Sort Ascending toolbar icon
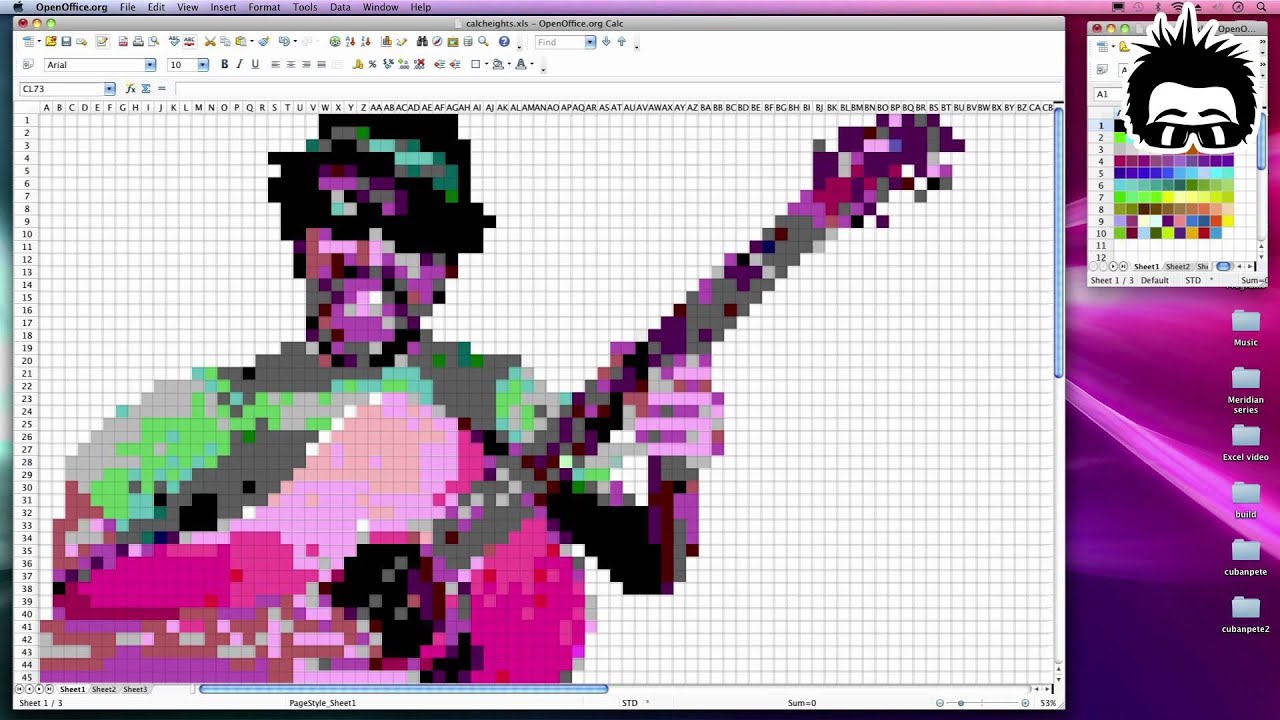Image resolution: width=1280 pixels, height=720 pixels. click(x=350, y=41)
